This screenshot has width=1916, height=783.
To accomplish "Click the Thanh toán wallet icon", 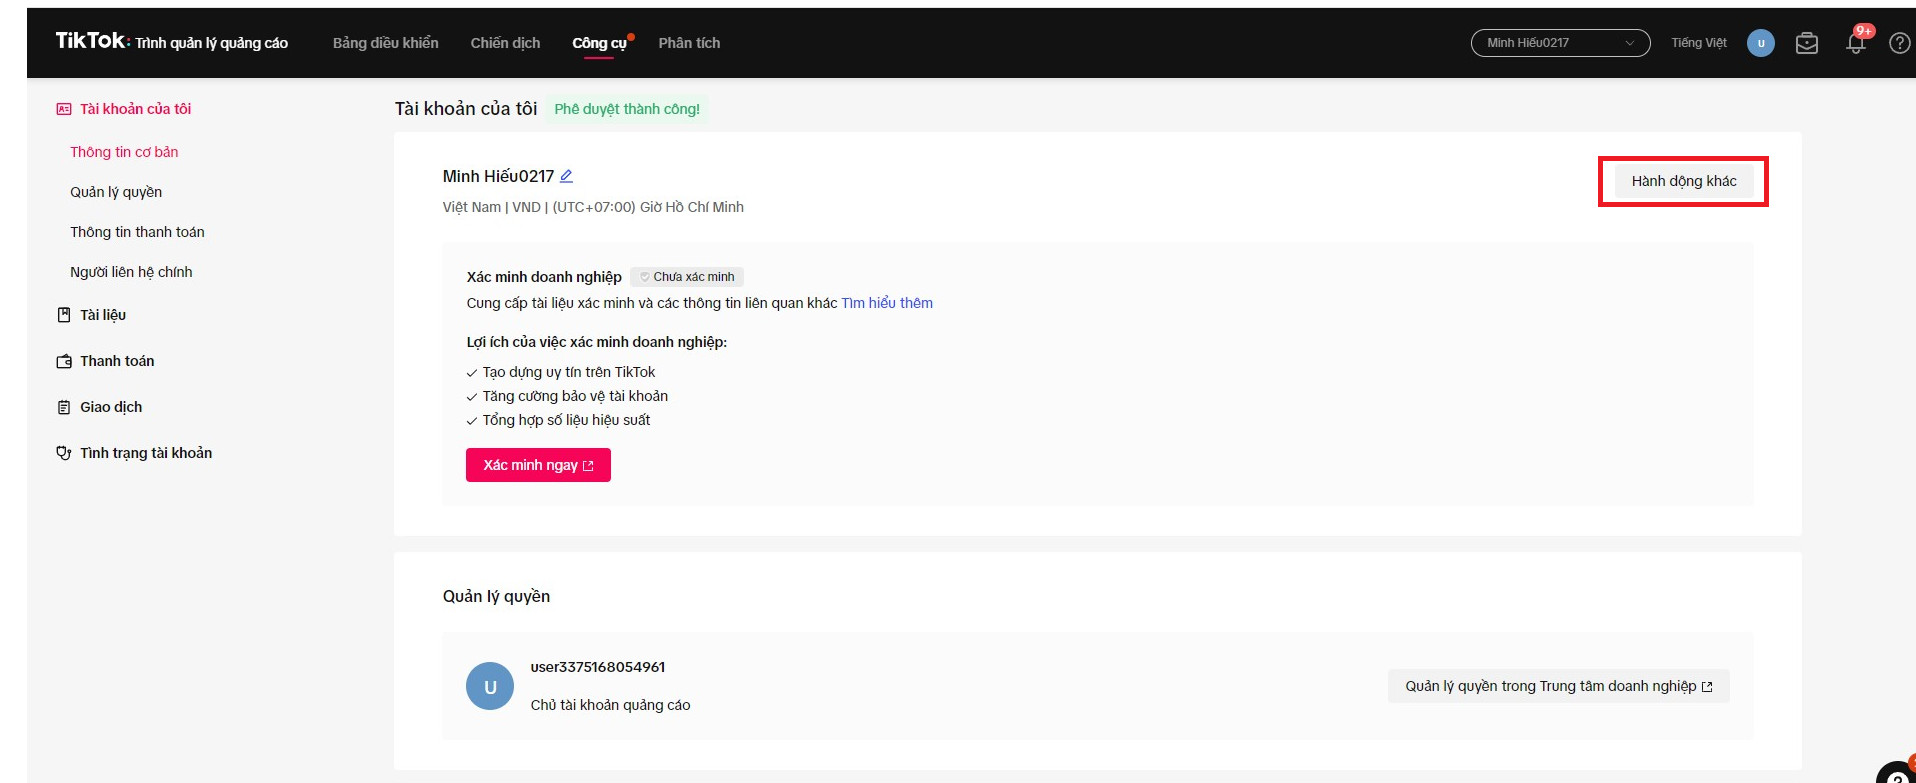I will point(64,361).
